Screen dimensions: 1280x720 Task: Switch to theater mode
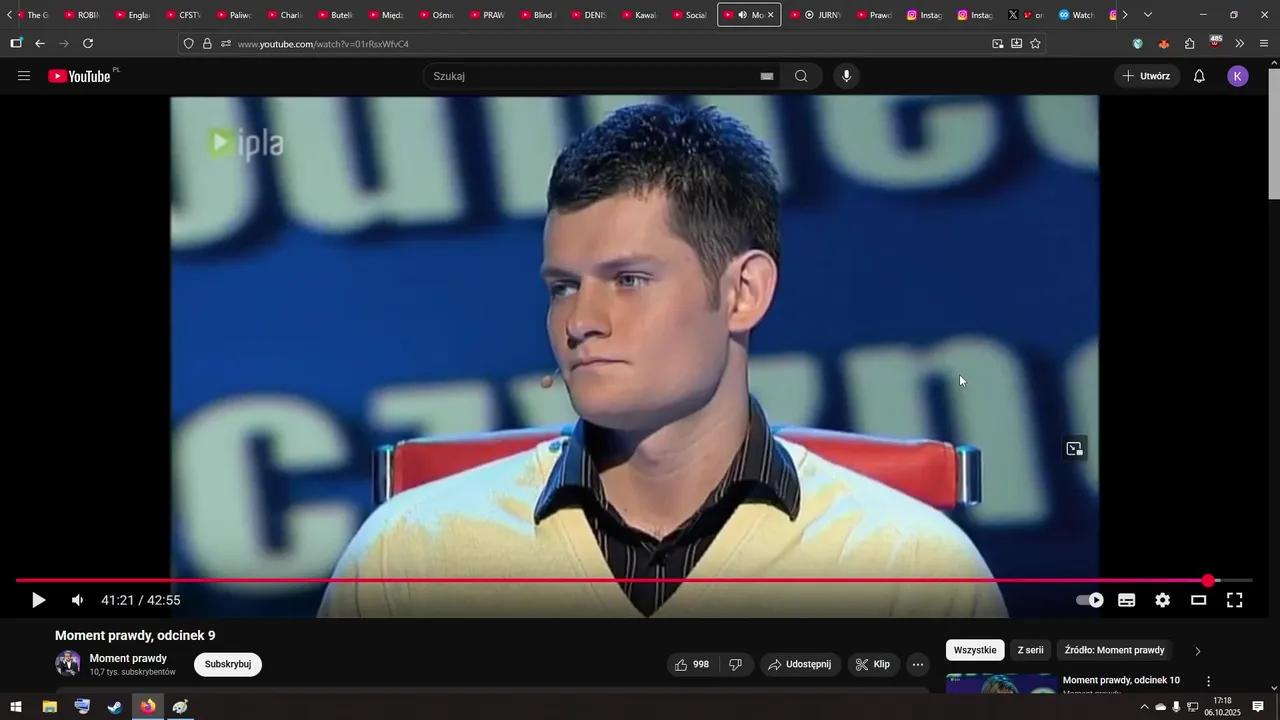[1199, 600]
